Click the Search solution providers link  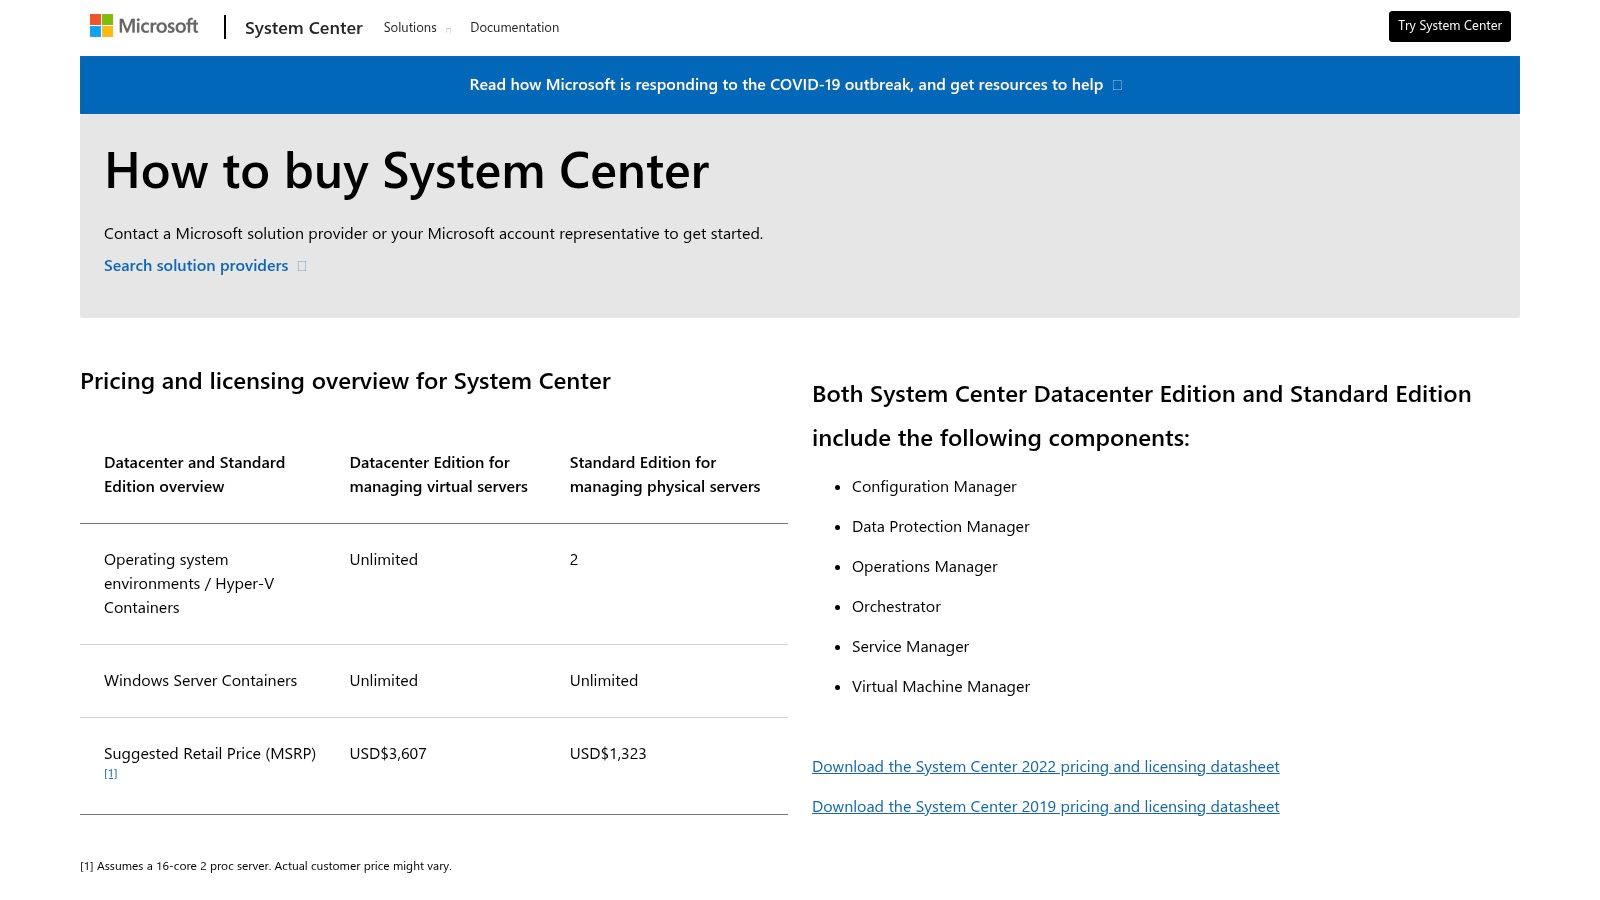205,266
